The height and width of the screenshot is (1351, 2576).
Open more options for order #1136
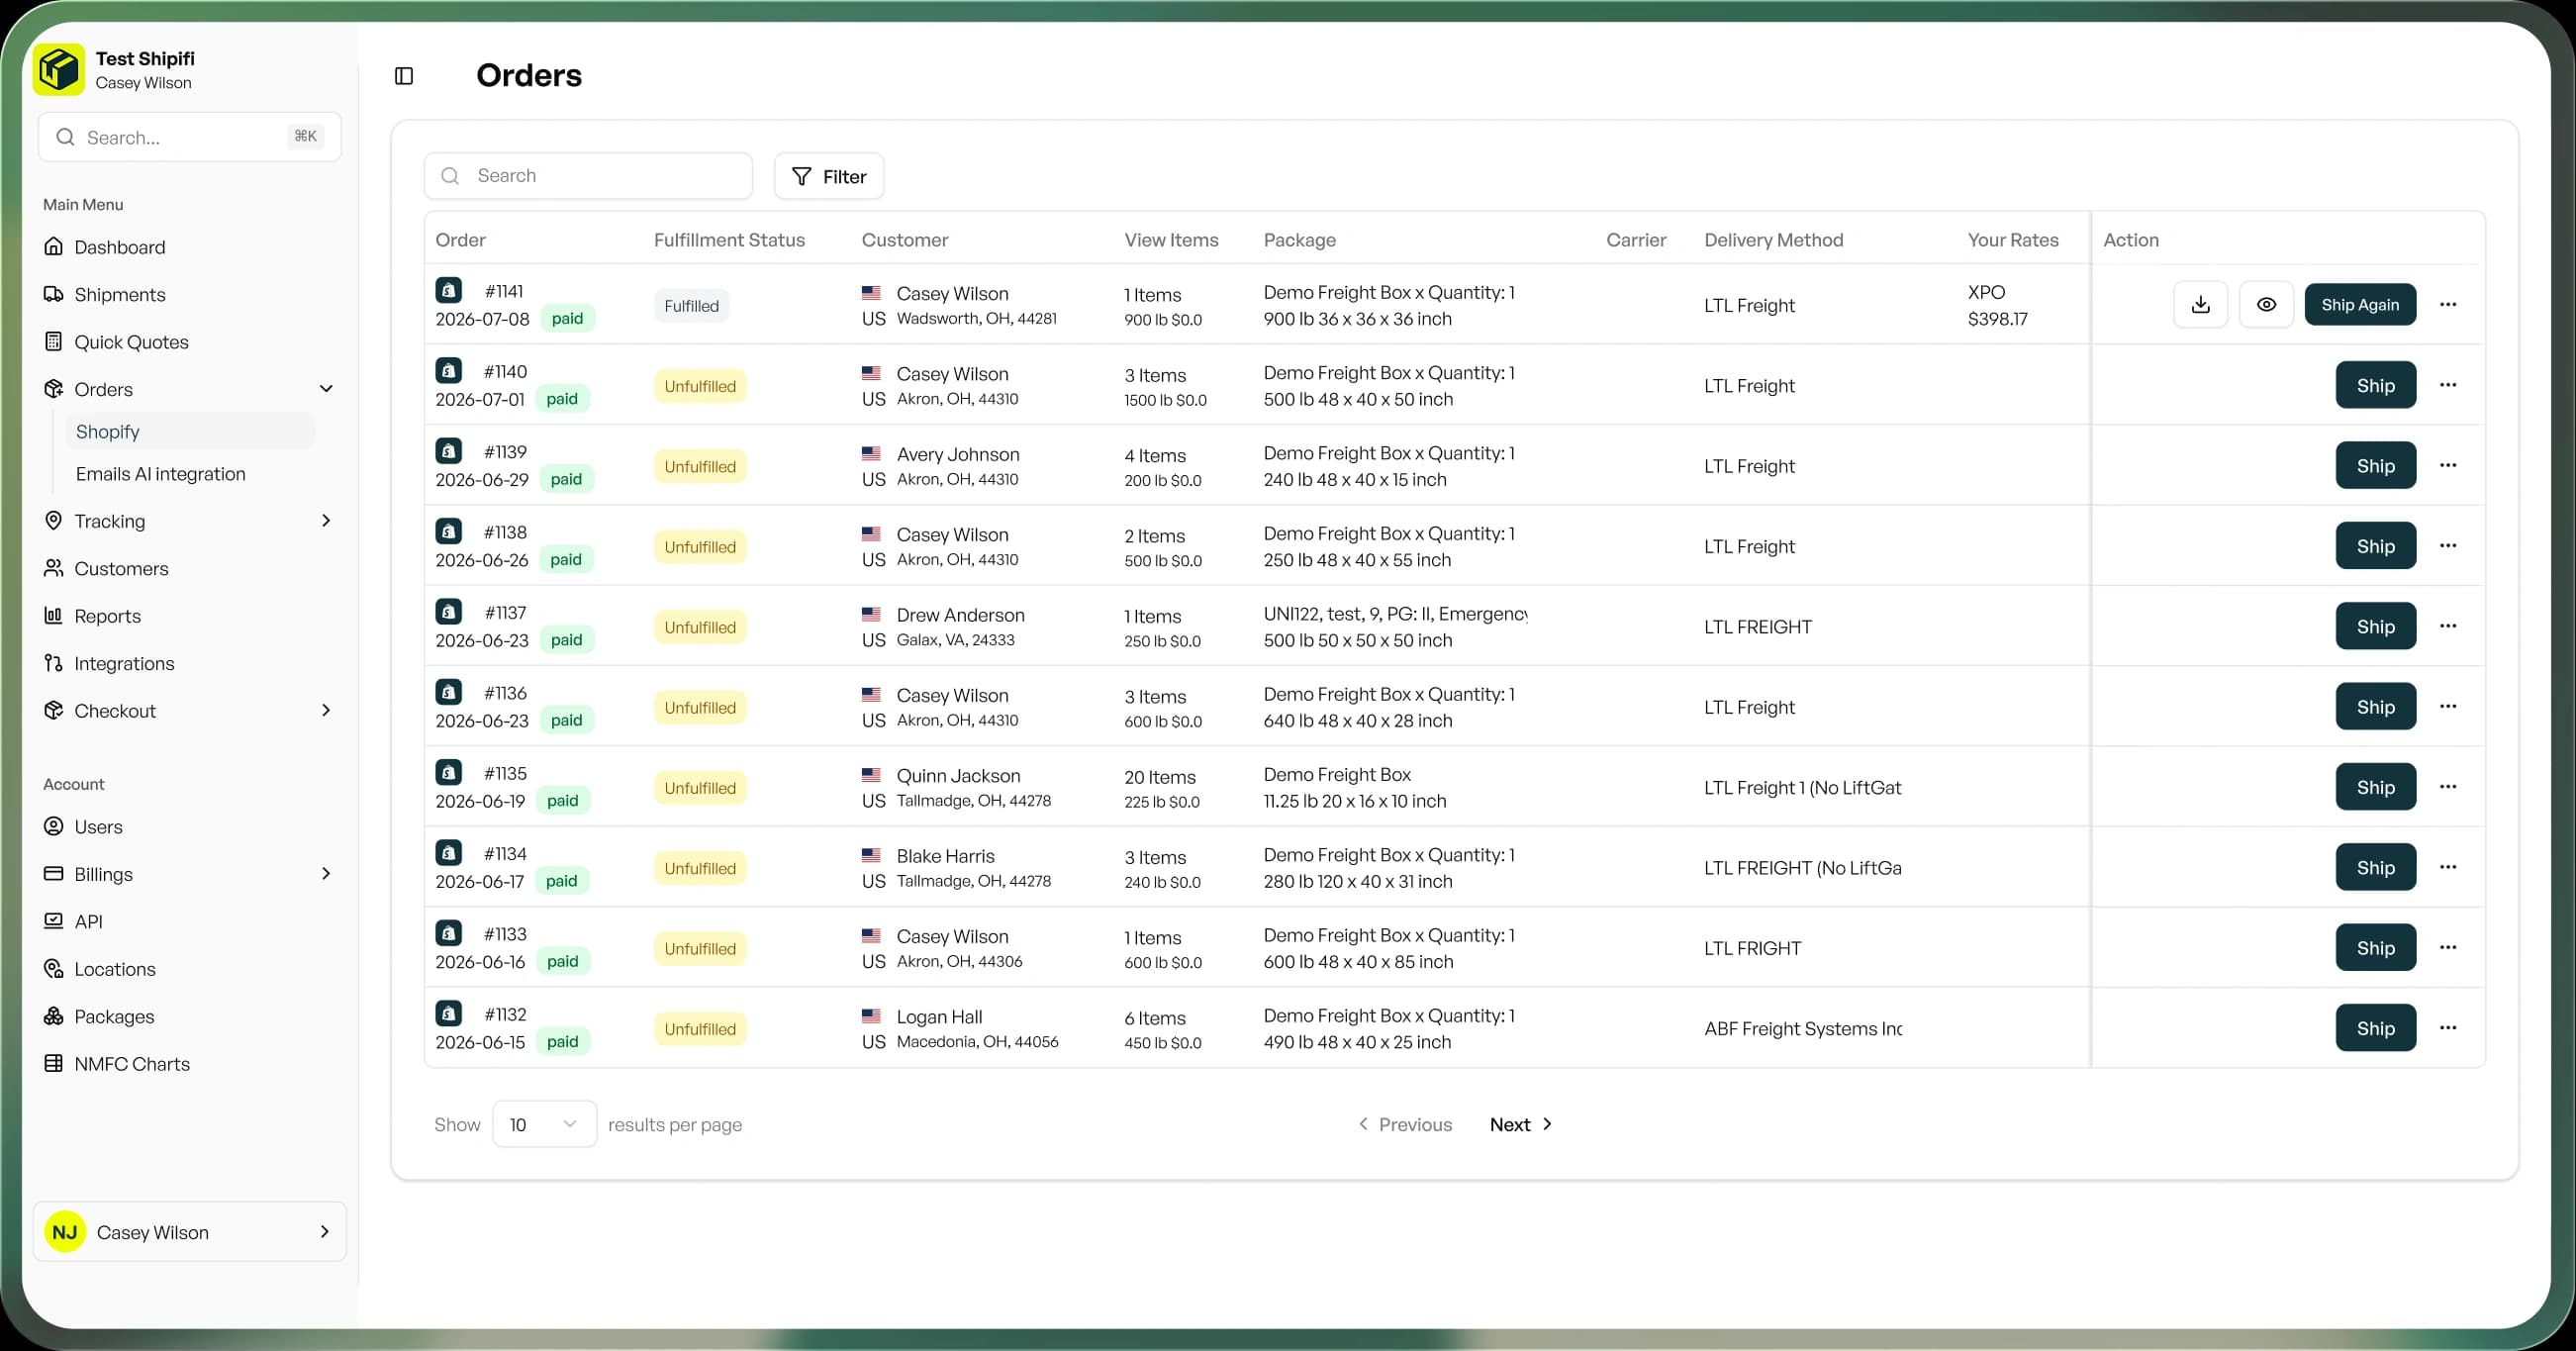(2448, 706)
